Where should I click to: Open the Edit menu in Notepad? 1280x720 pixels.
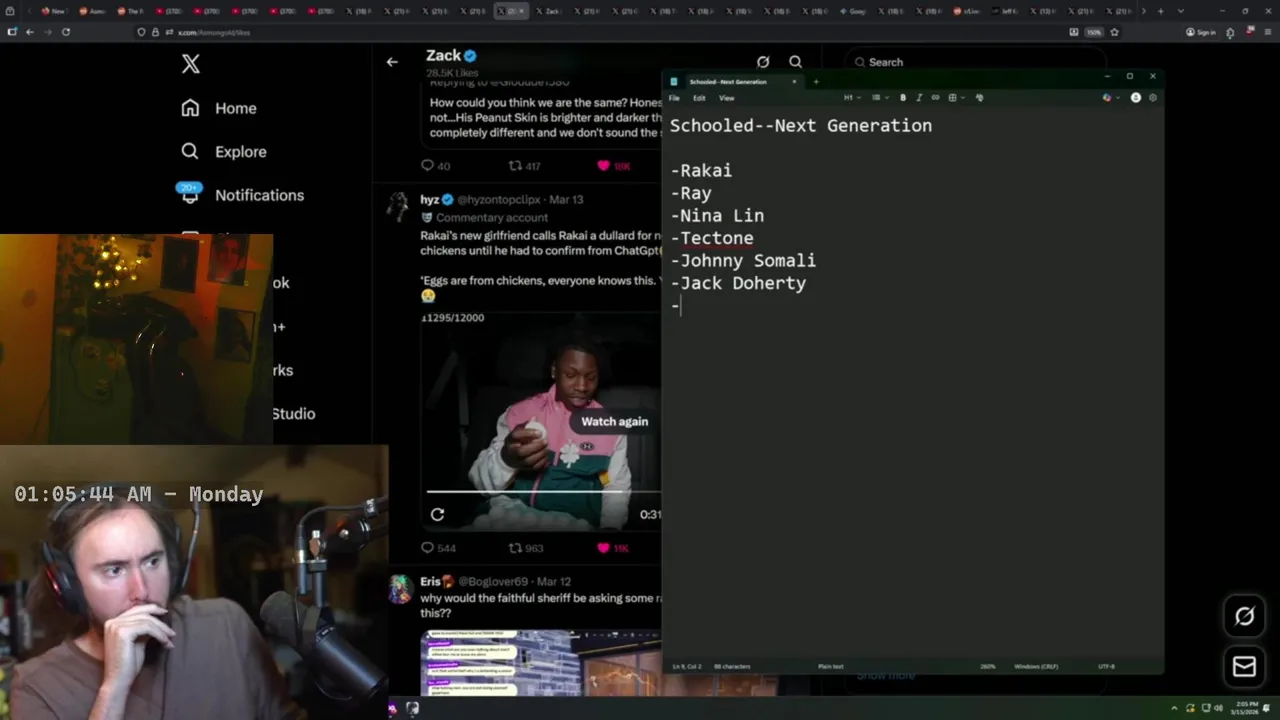pyautogui.click(x=699, y=98)
